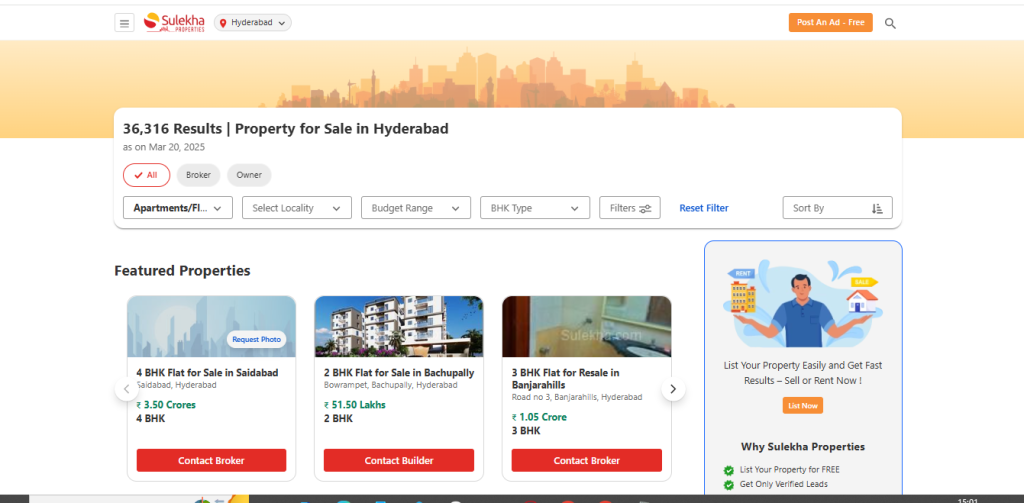
Task: Open the search magnifier icon
Action: (x=890, y=24)
